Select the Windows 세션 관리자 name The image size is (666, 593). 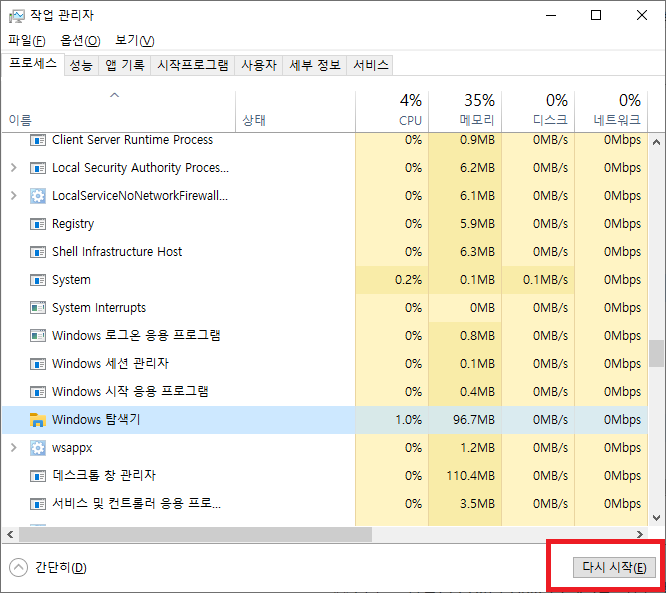[x=110, y=364]
